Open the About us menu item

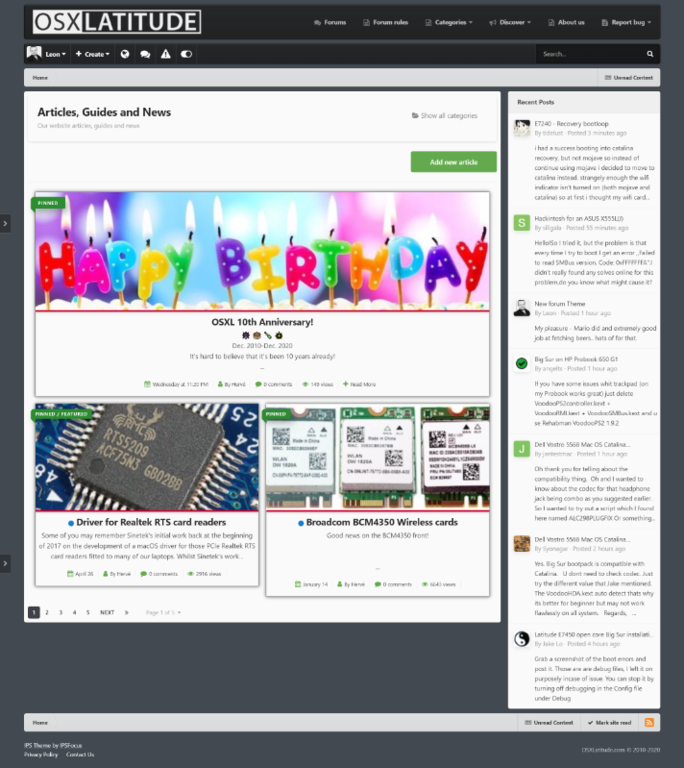click(566, 22)
